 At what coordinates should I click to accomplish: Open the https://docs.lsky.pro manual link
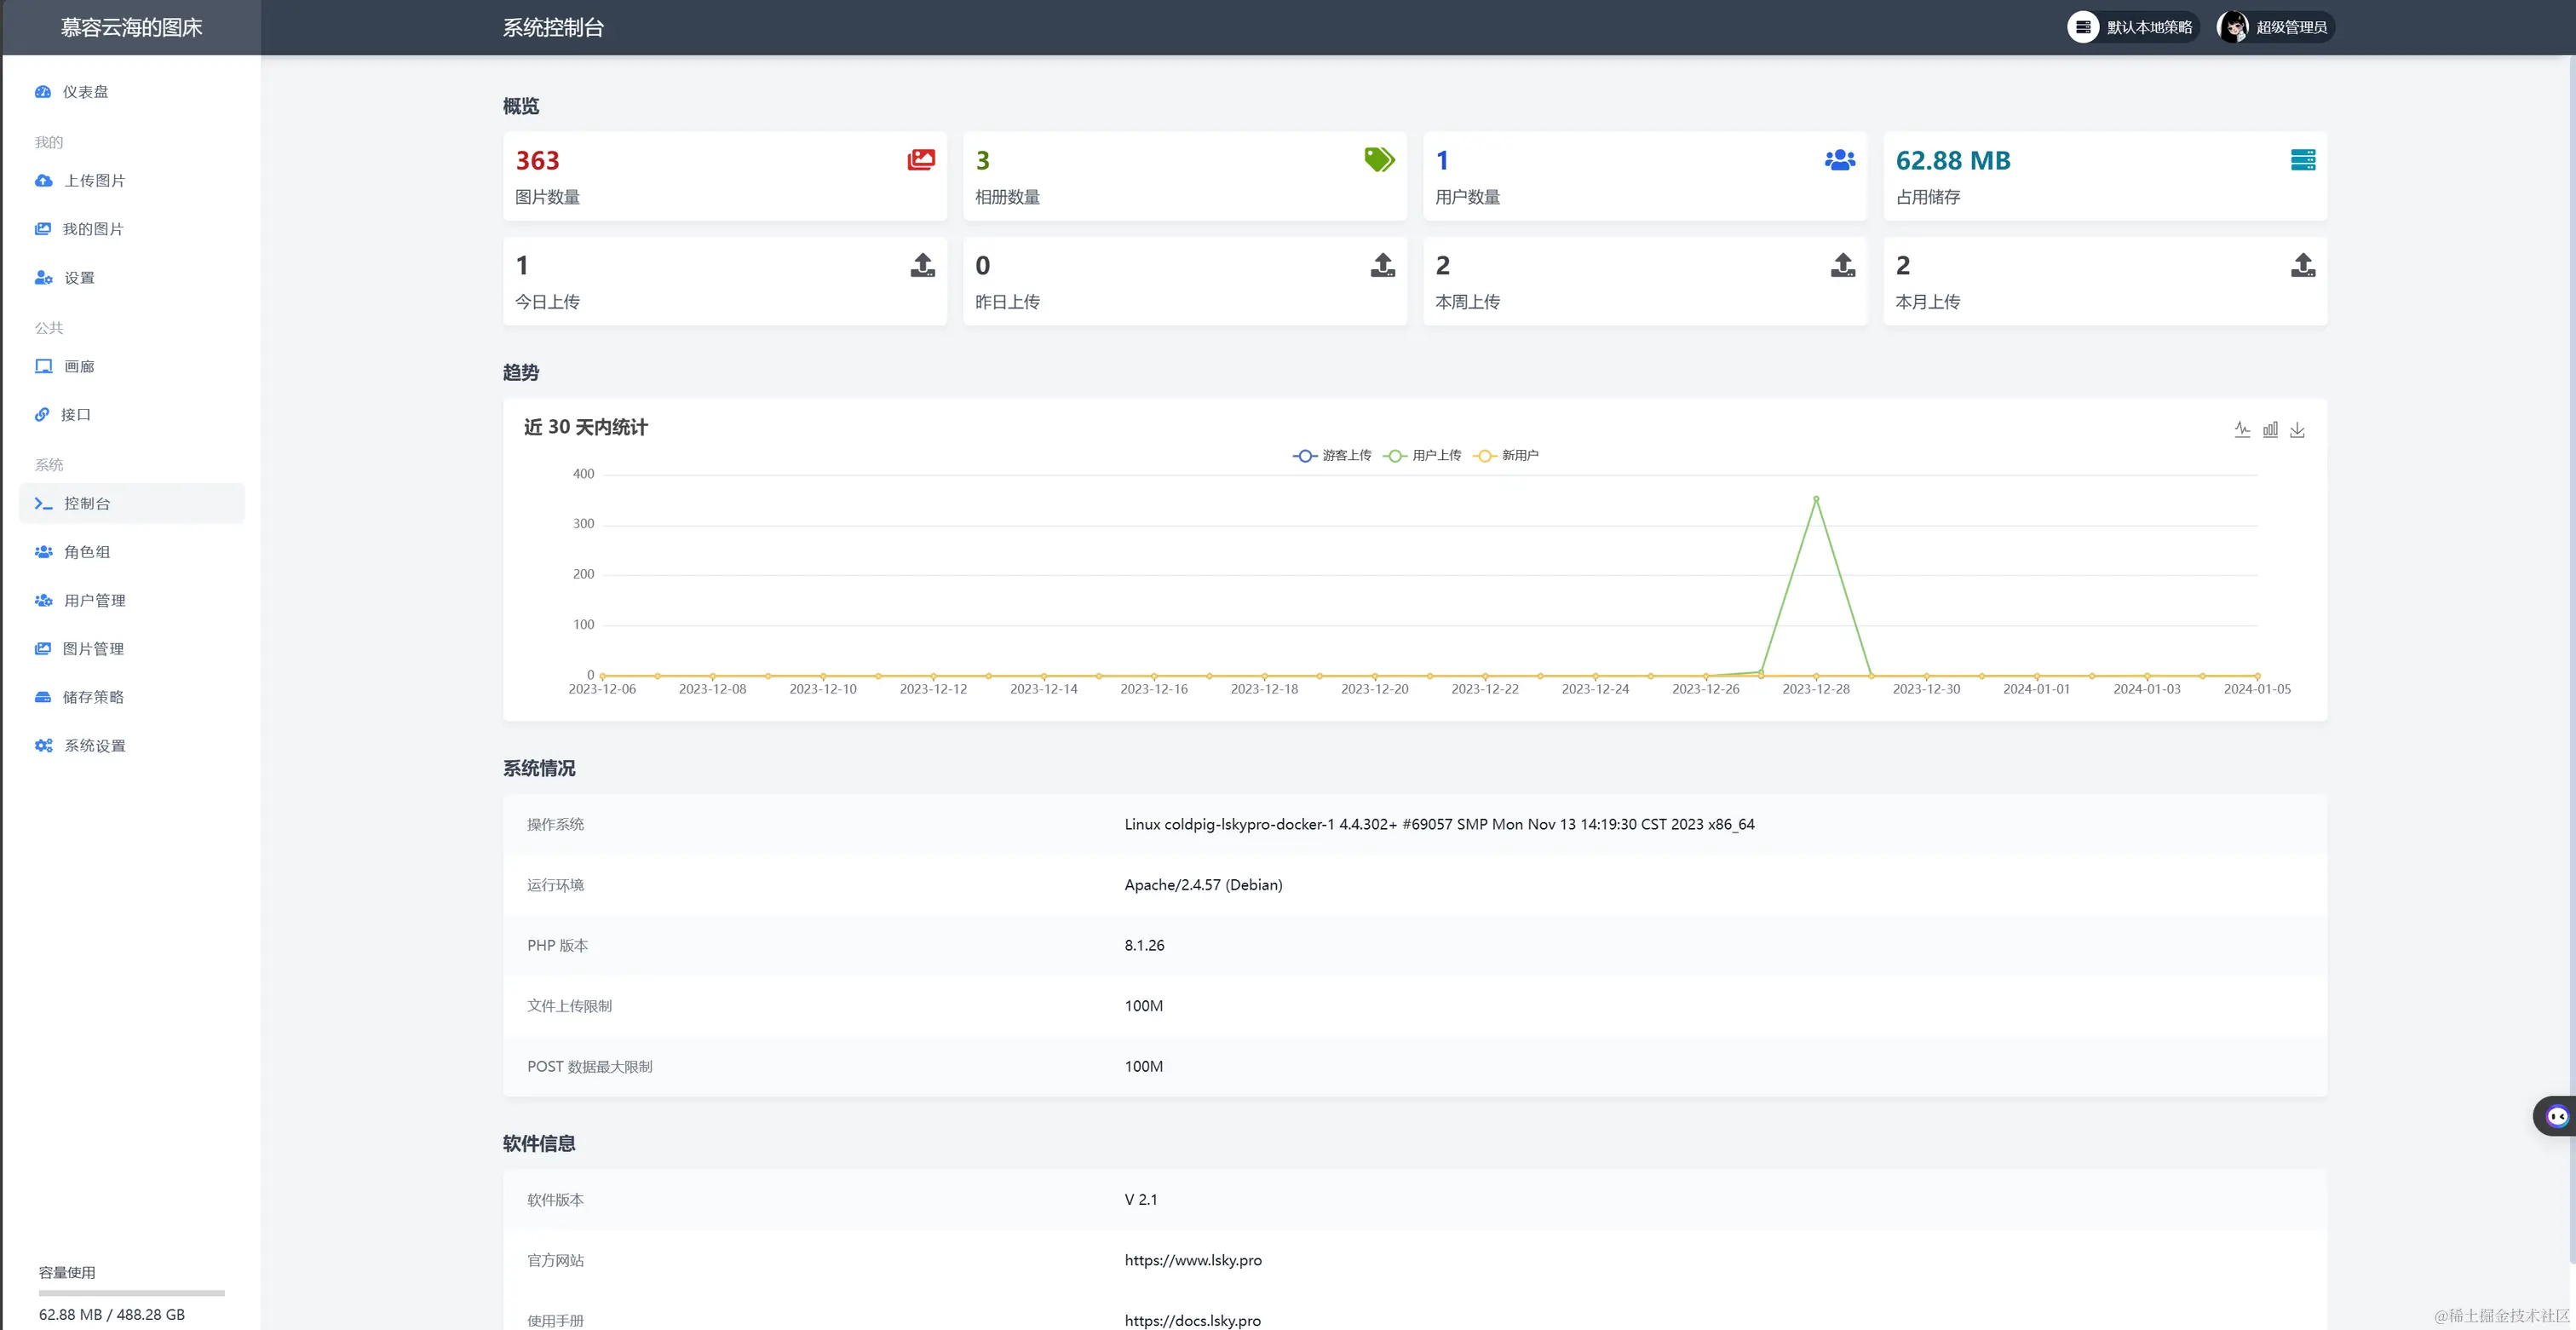(x=1192, y=1320)
